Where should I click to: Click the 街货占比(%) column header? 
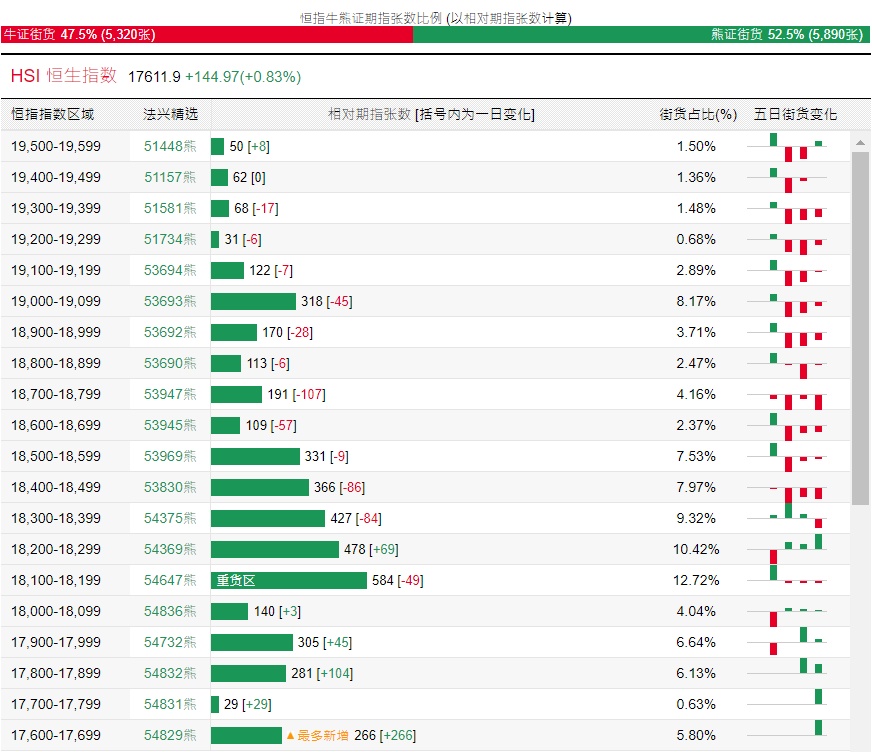pos(698,115)
